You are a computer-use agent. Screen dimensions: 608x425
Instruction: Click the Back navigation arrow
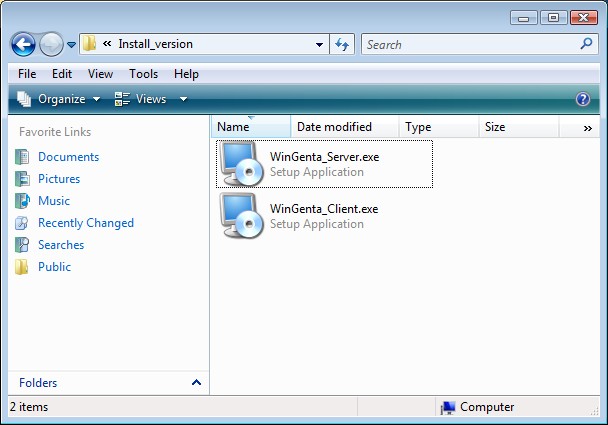tap(24, 44)
